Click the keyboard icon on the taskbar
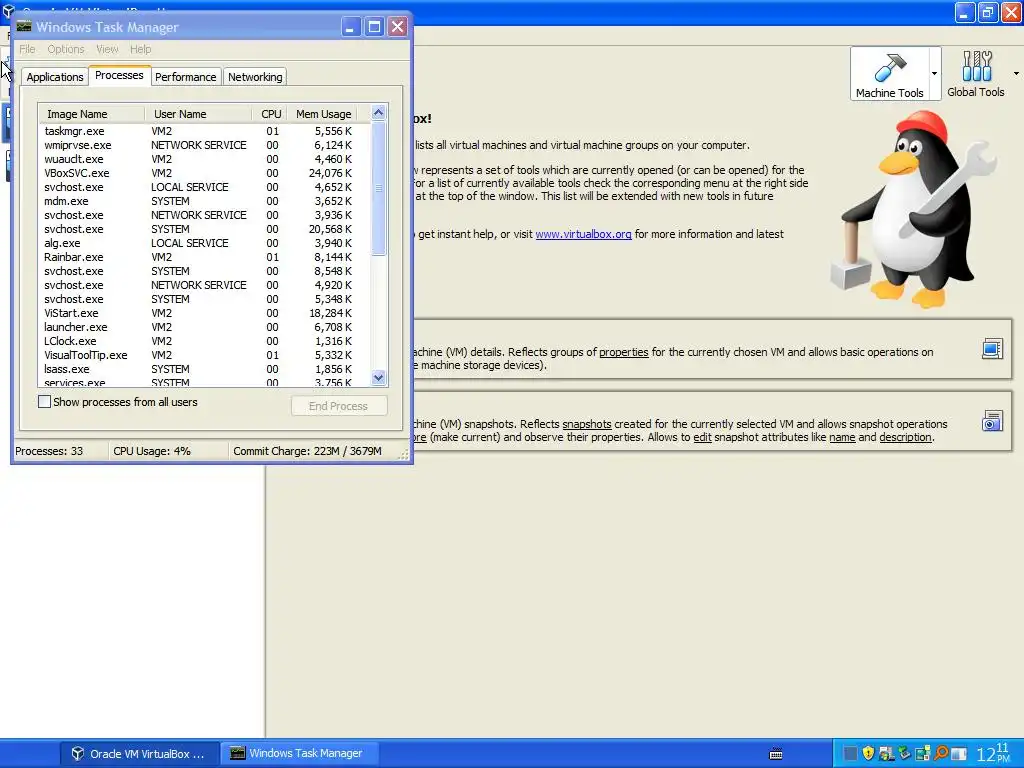Screen dimensions: 1024x768 [x=776, y=754]
